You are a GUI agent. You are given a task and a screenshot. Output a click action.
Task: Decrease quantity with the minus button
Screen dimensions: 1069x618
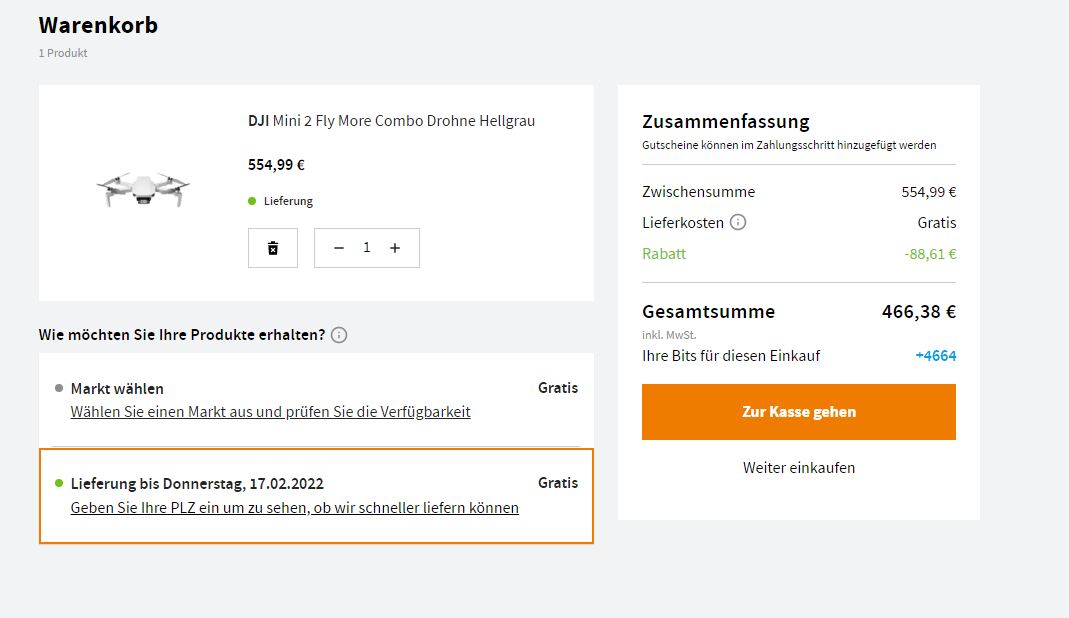pyautogui.click(x=339, y=248)
